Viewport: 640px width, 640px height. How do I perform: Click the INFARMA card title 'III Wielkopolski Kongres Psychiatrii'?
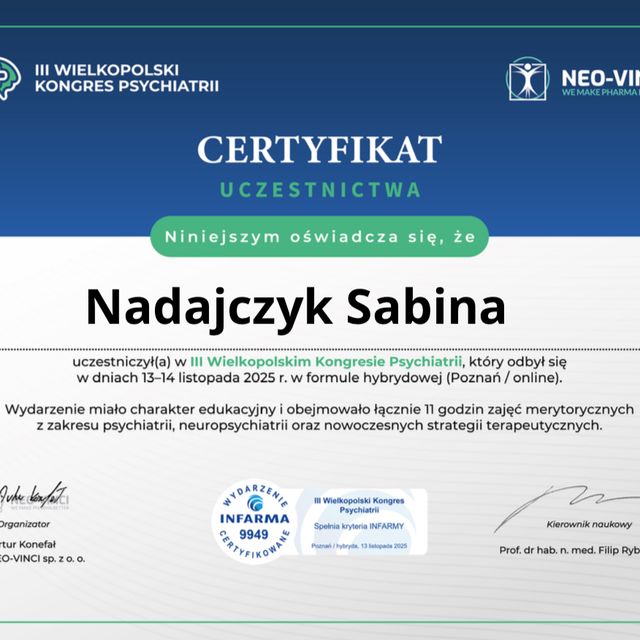coord(359,505)
